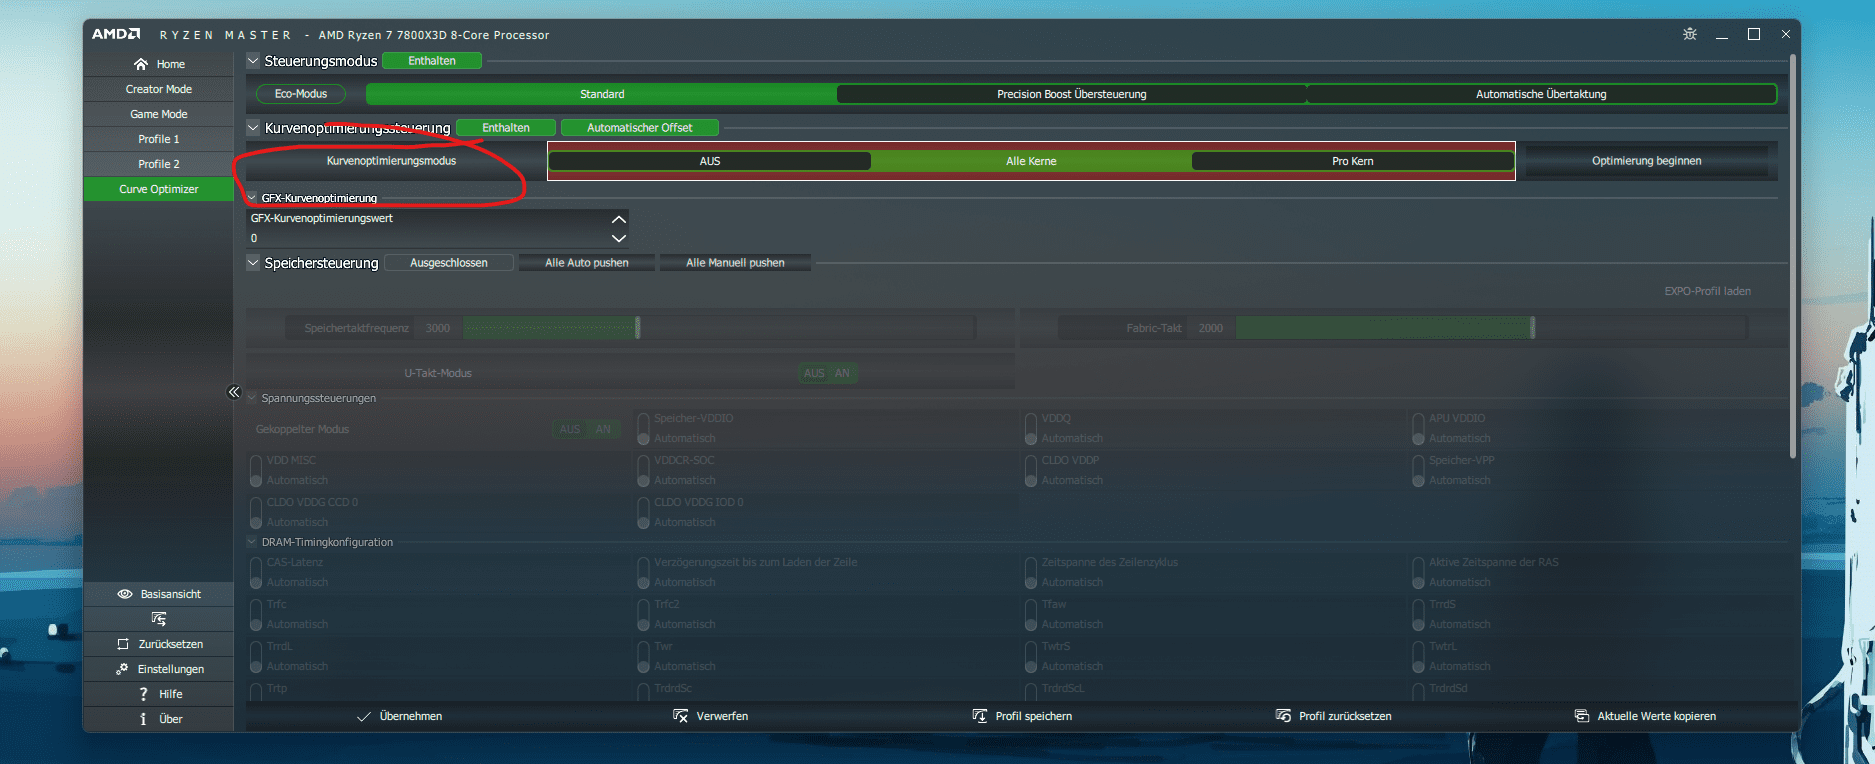
Task: Select the Standard control mode
Action: coord(602,94)
